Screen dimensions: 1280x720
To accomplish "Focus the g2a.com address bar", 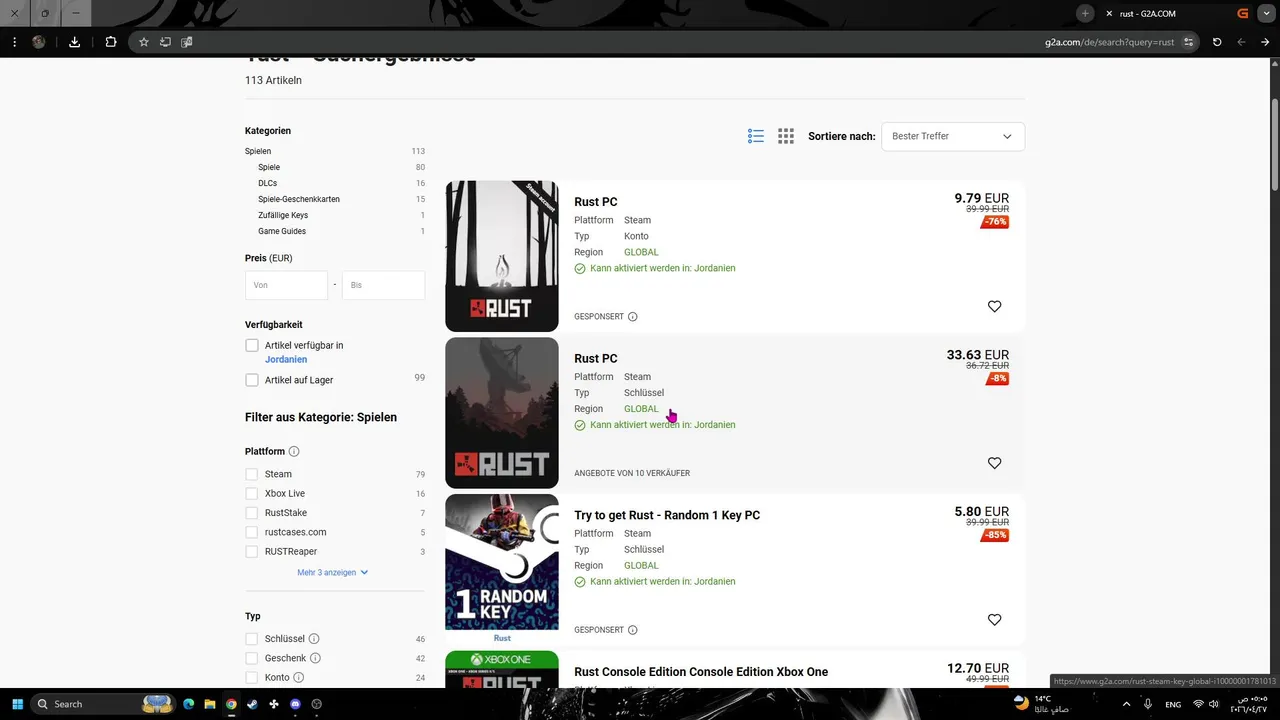I will (x=1110, y=42).
